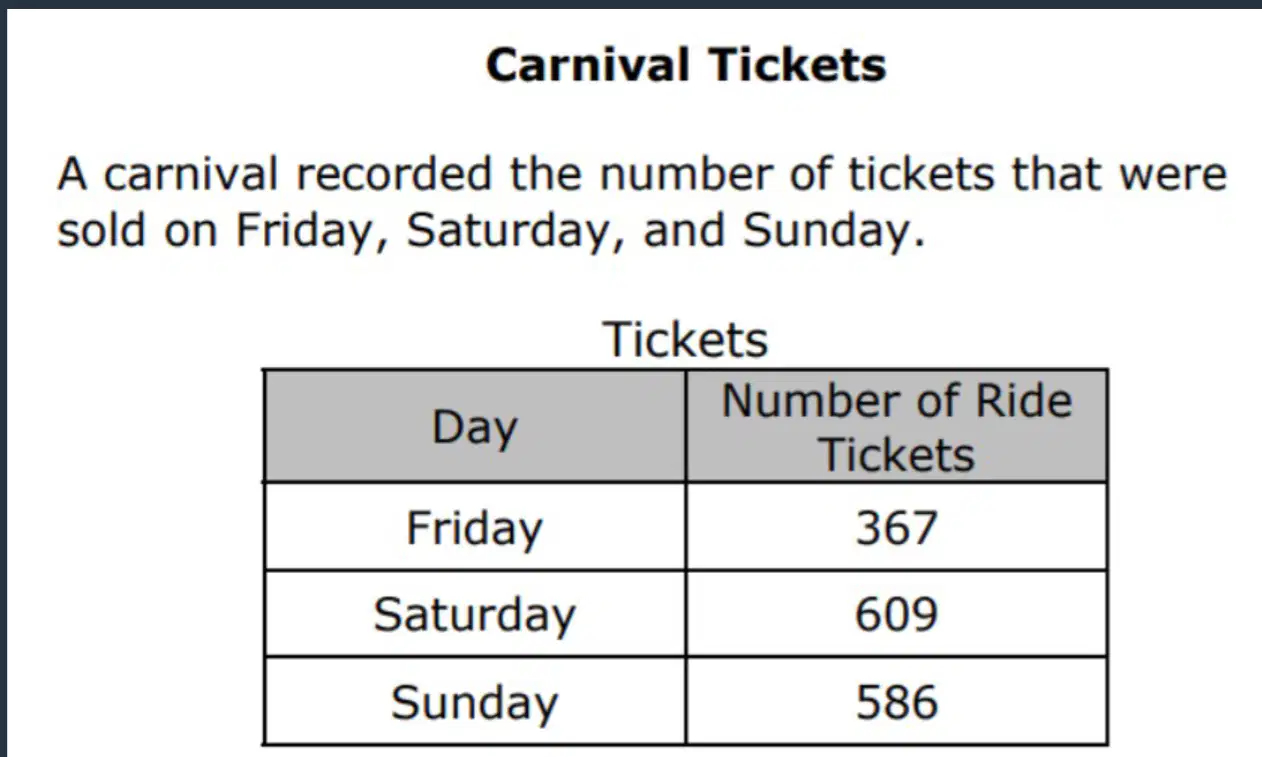Click the value 586
Viewport: 1262px width, 757px height.
(x=897, y=701)
